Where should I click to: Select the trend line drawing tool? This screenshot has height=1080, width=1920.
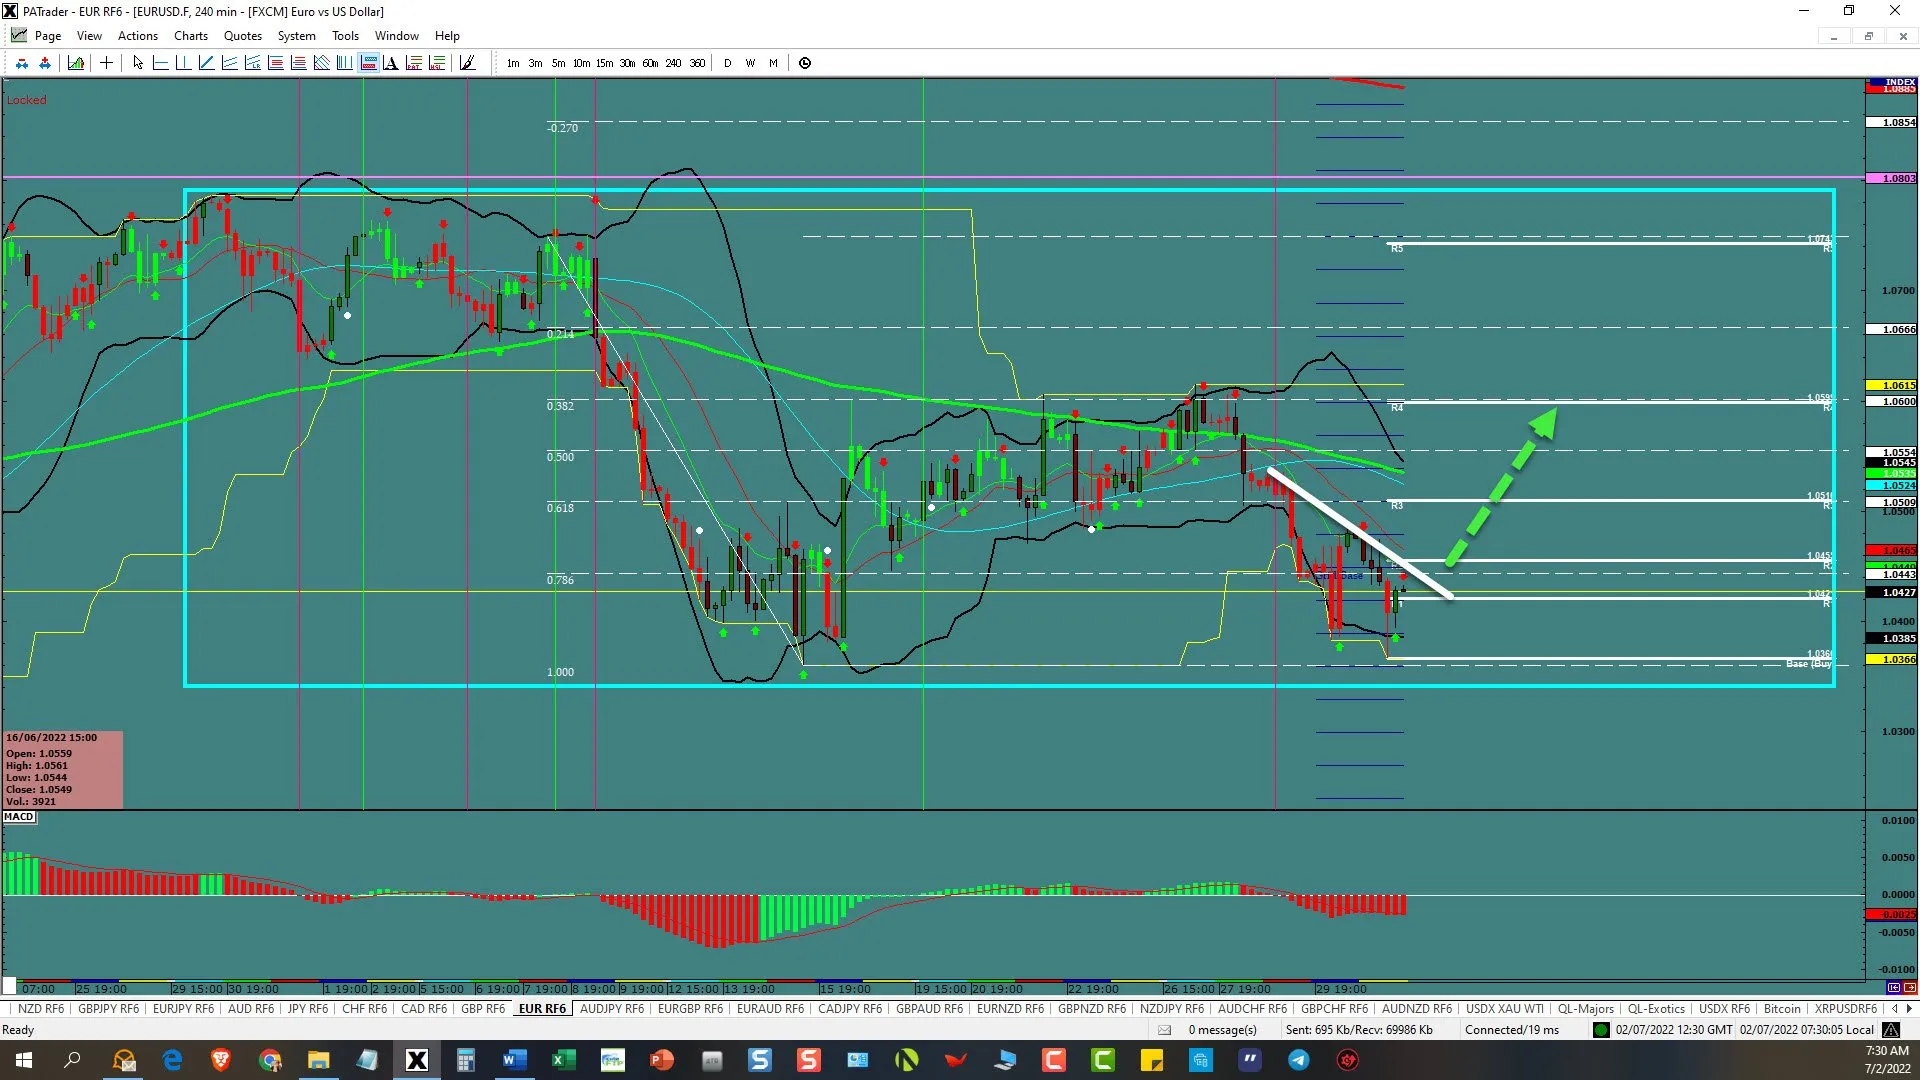point(206,63)
